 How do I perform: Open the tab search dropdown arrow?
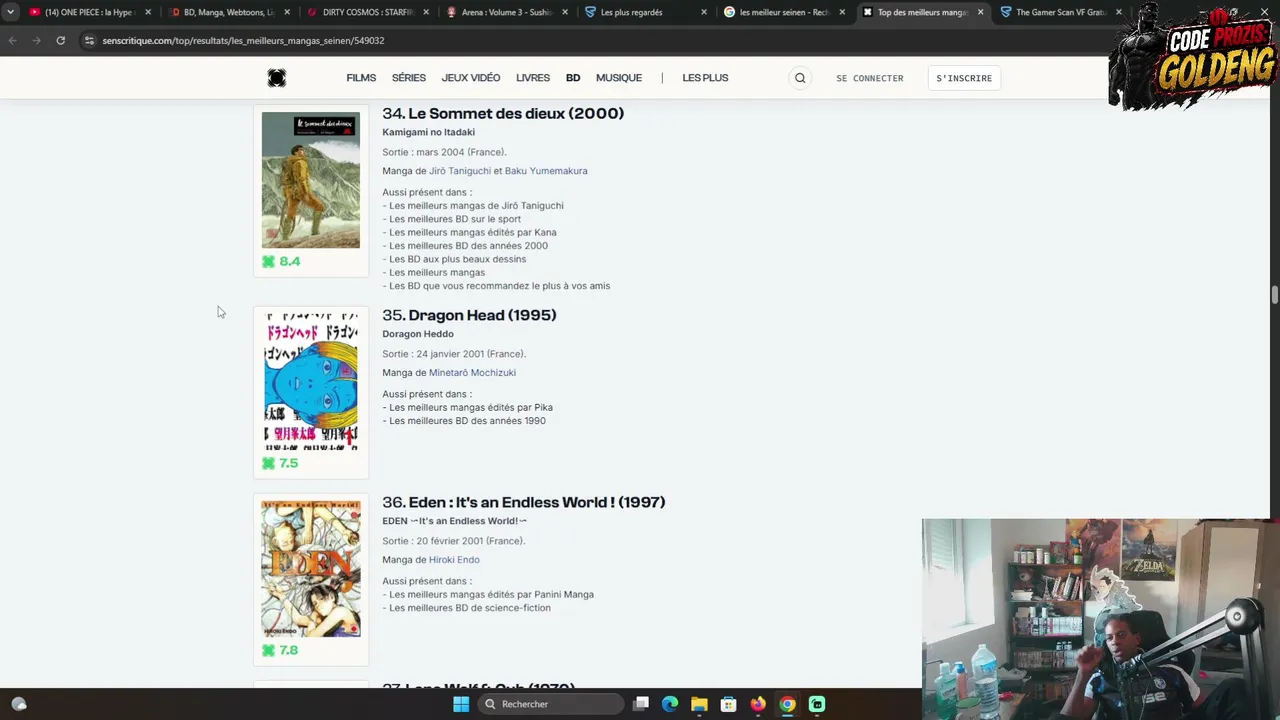point(10,12)
